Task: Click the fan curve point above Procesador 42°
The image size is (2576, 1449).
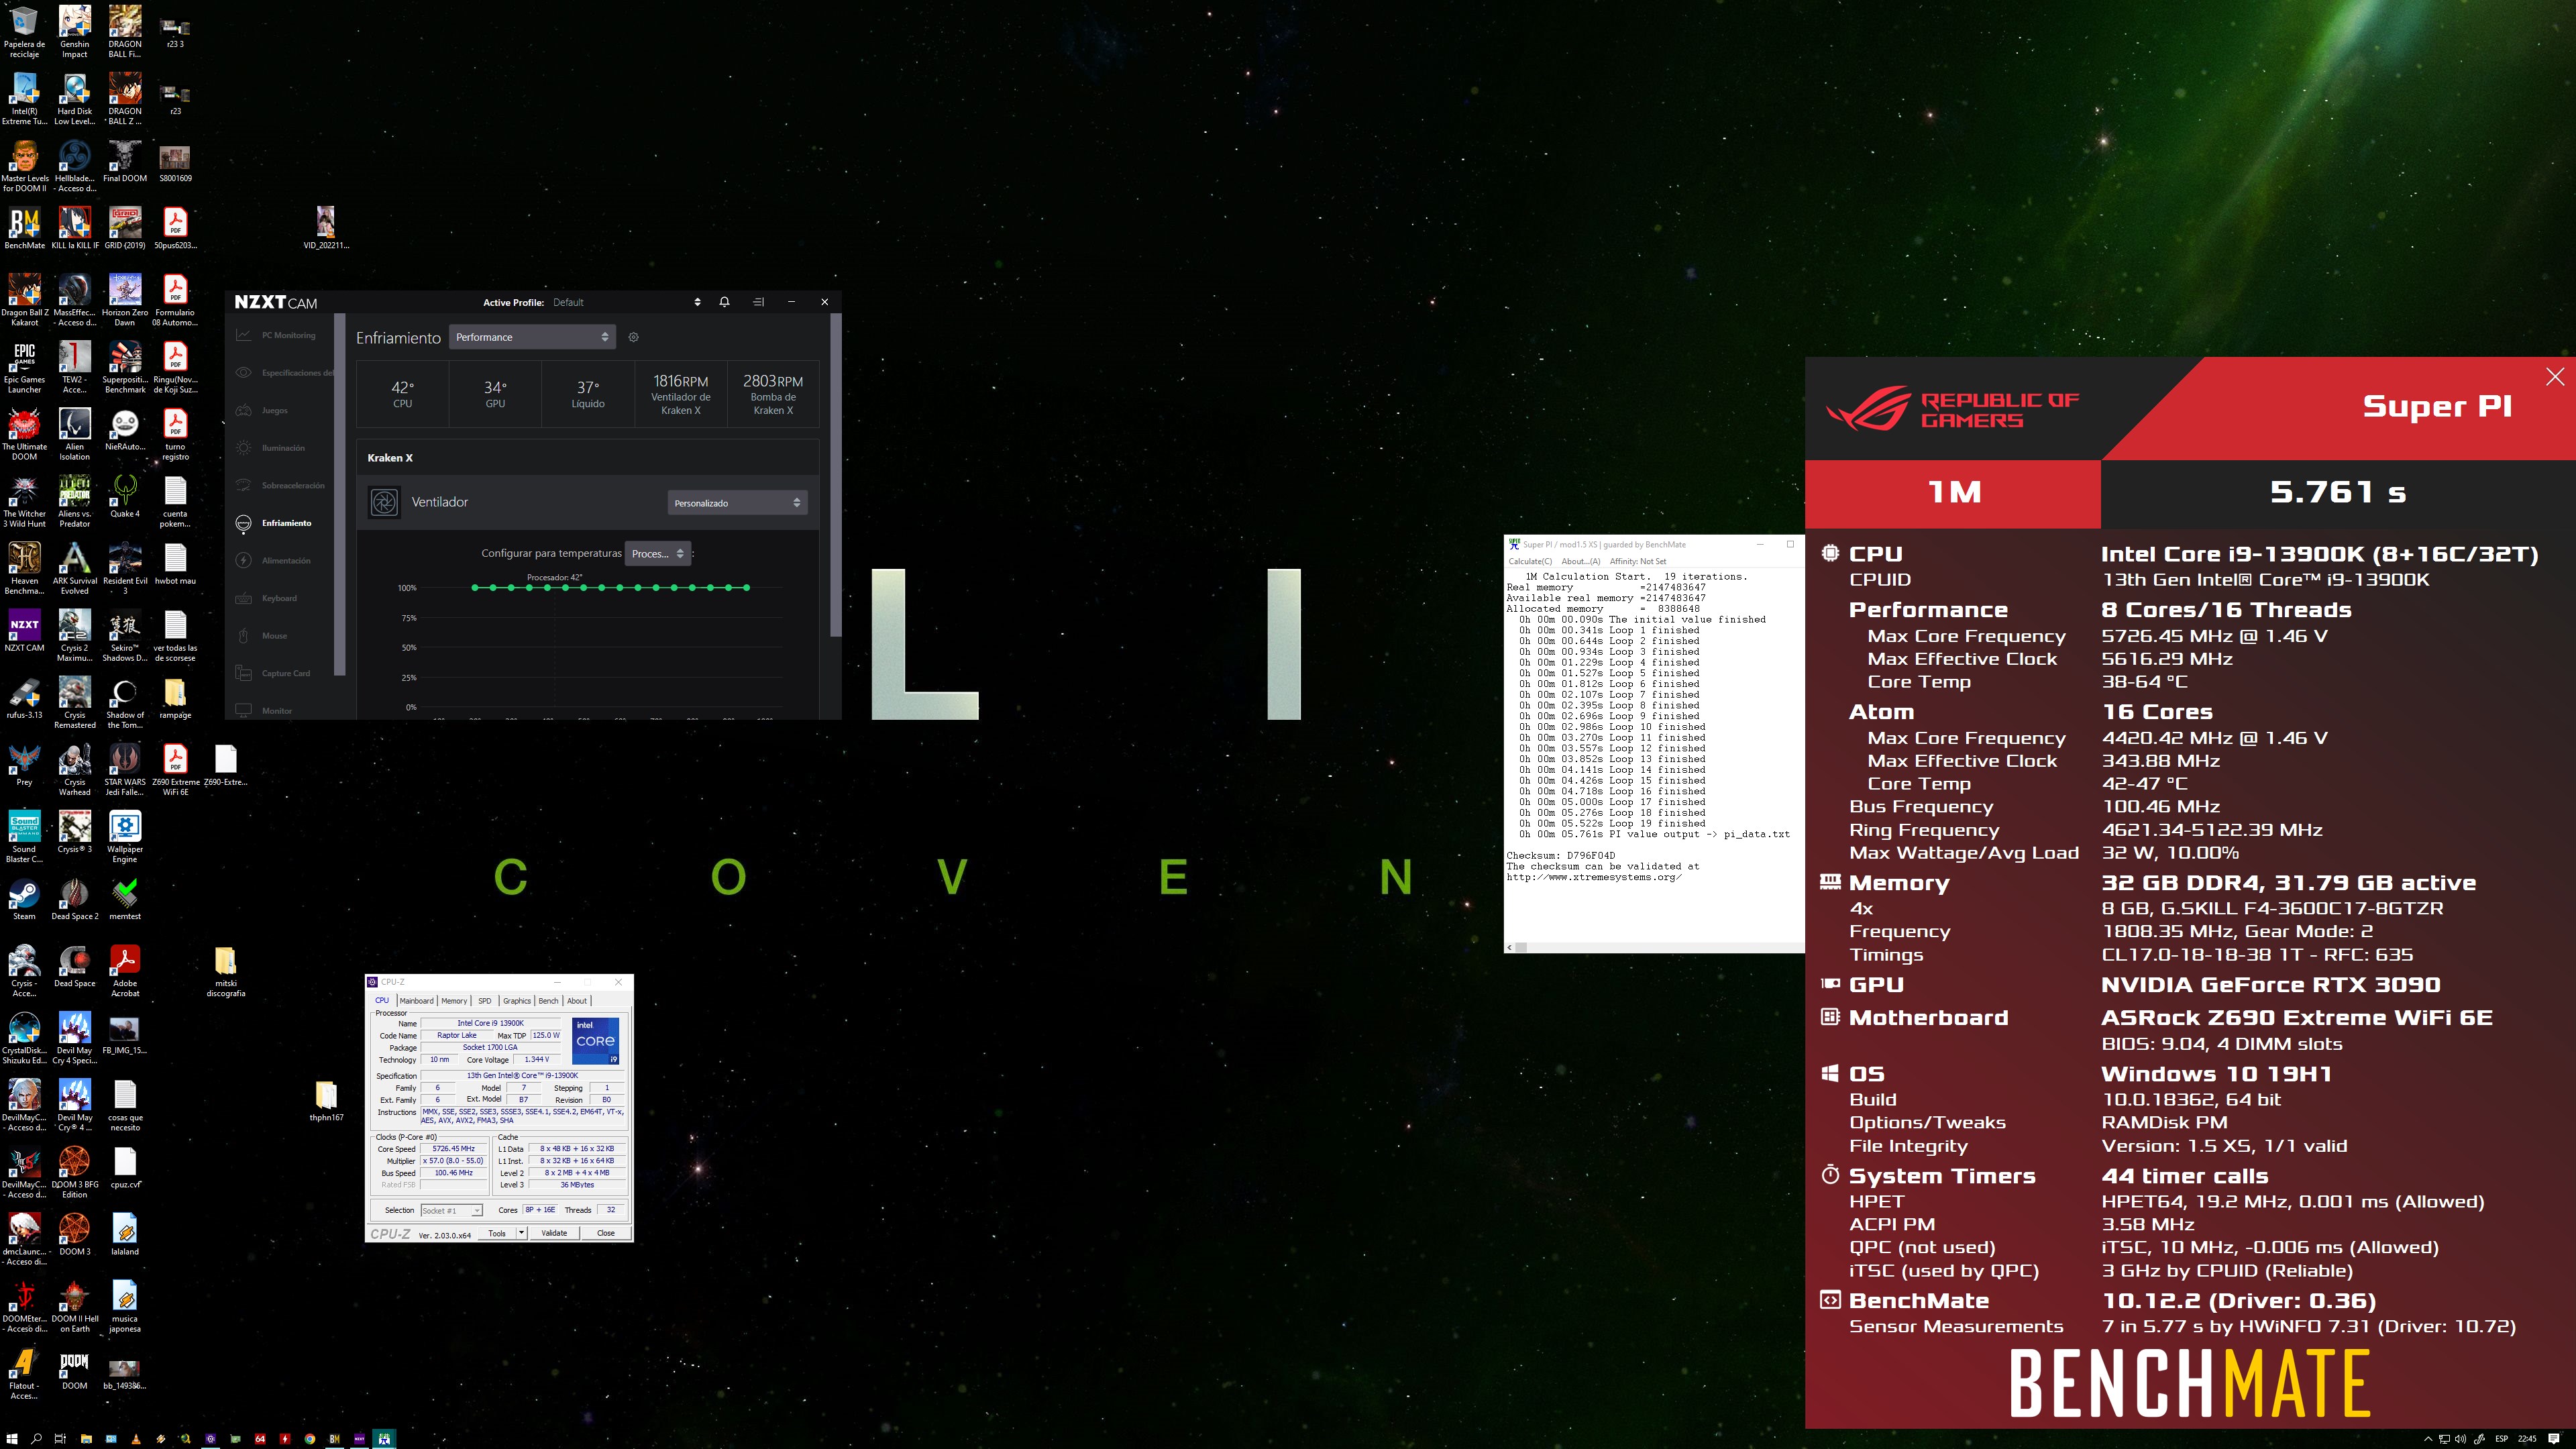Action: pos(547,588)
